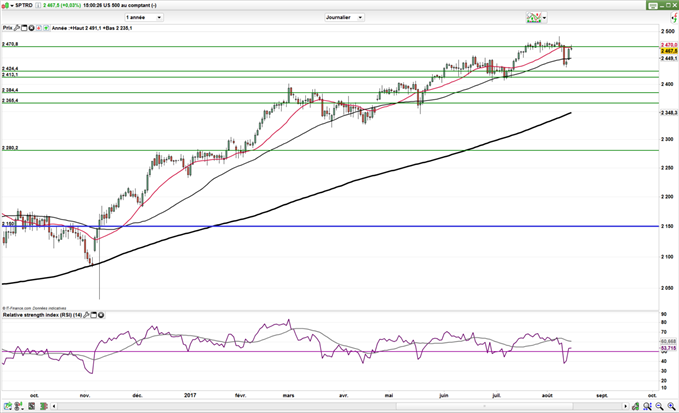The width and height of the screenshot is (679, 413).
Task: Open the candlestick chart-type icon beside SPTRD
Action: 5,5
